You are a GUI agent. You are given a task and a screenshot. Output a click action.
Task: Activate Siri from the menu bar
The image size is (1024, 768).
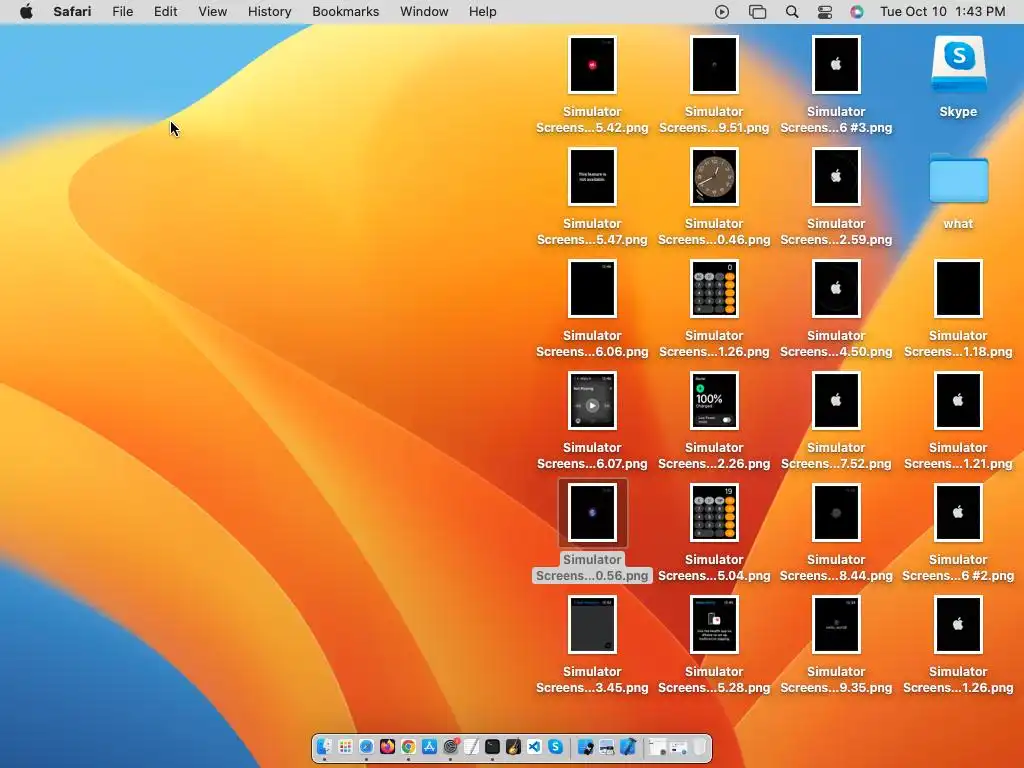[857, 12]
